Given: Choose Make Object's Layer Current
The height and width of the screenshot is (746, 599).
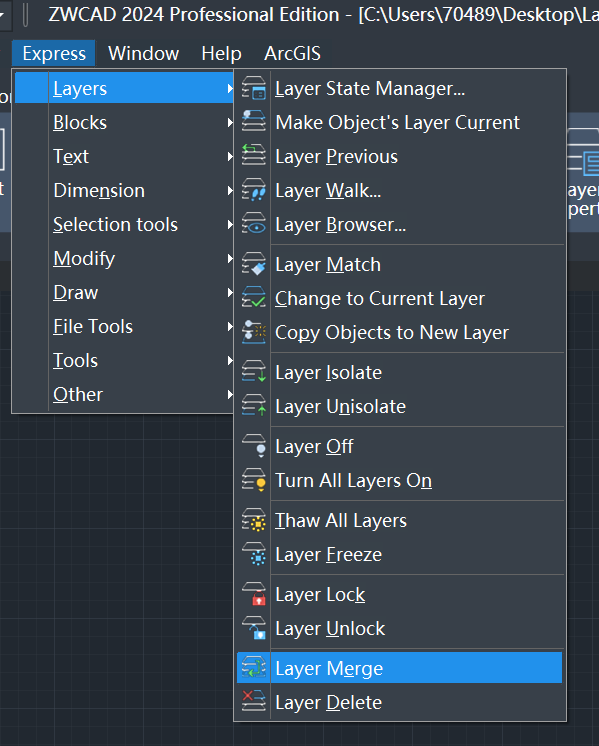Looking at the screenshot, I should pos(400,122).
